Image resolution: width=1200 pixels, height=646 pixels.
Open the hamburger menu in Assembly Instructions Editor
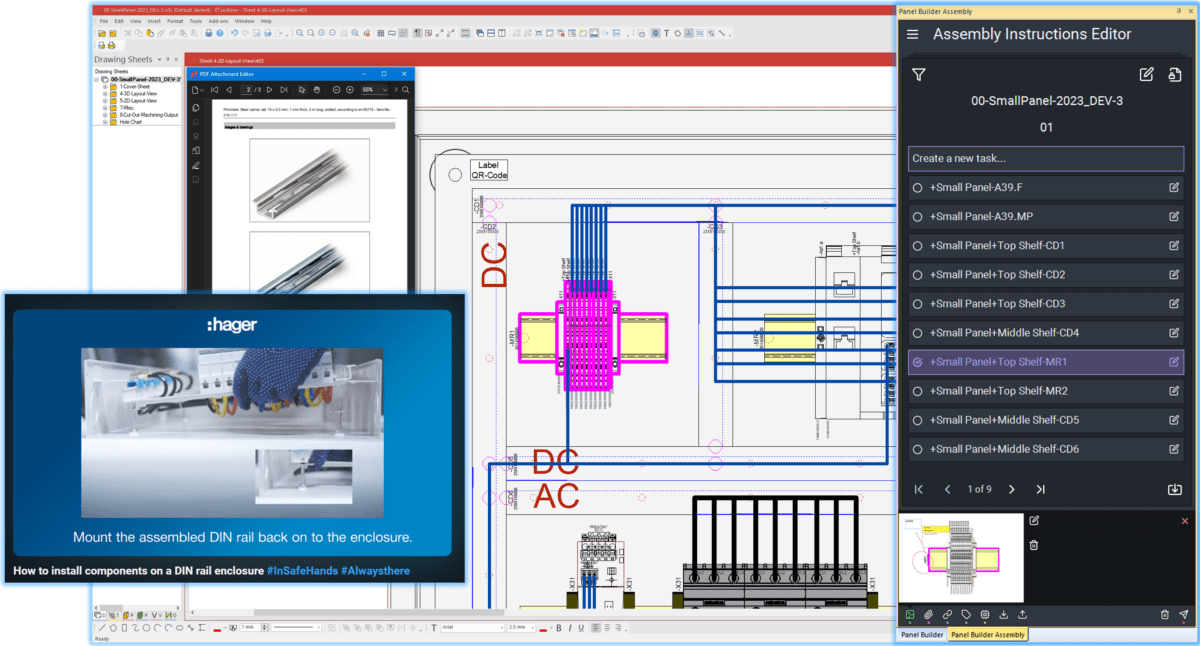coord(913,33)
